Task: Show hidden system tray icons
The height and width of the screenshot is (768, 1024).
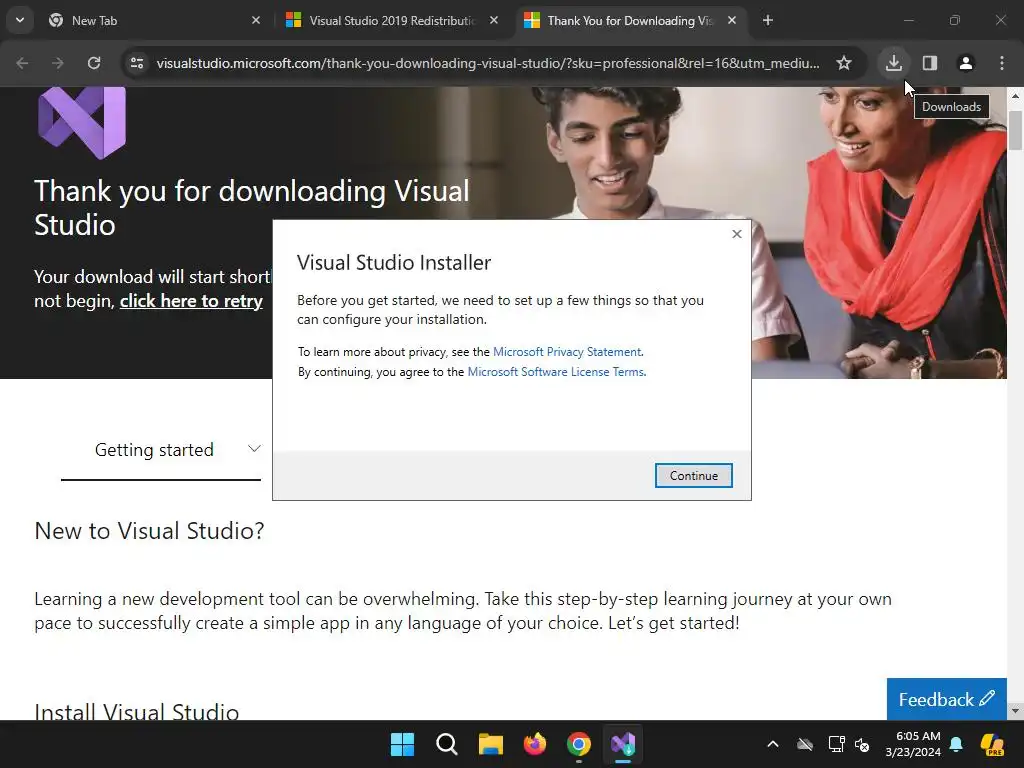Action: [773, 744]
